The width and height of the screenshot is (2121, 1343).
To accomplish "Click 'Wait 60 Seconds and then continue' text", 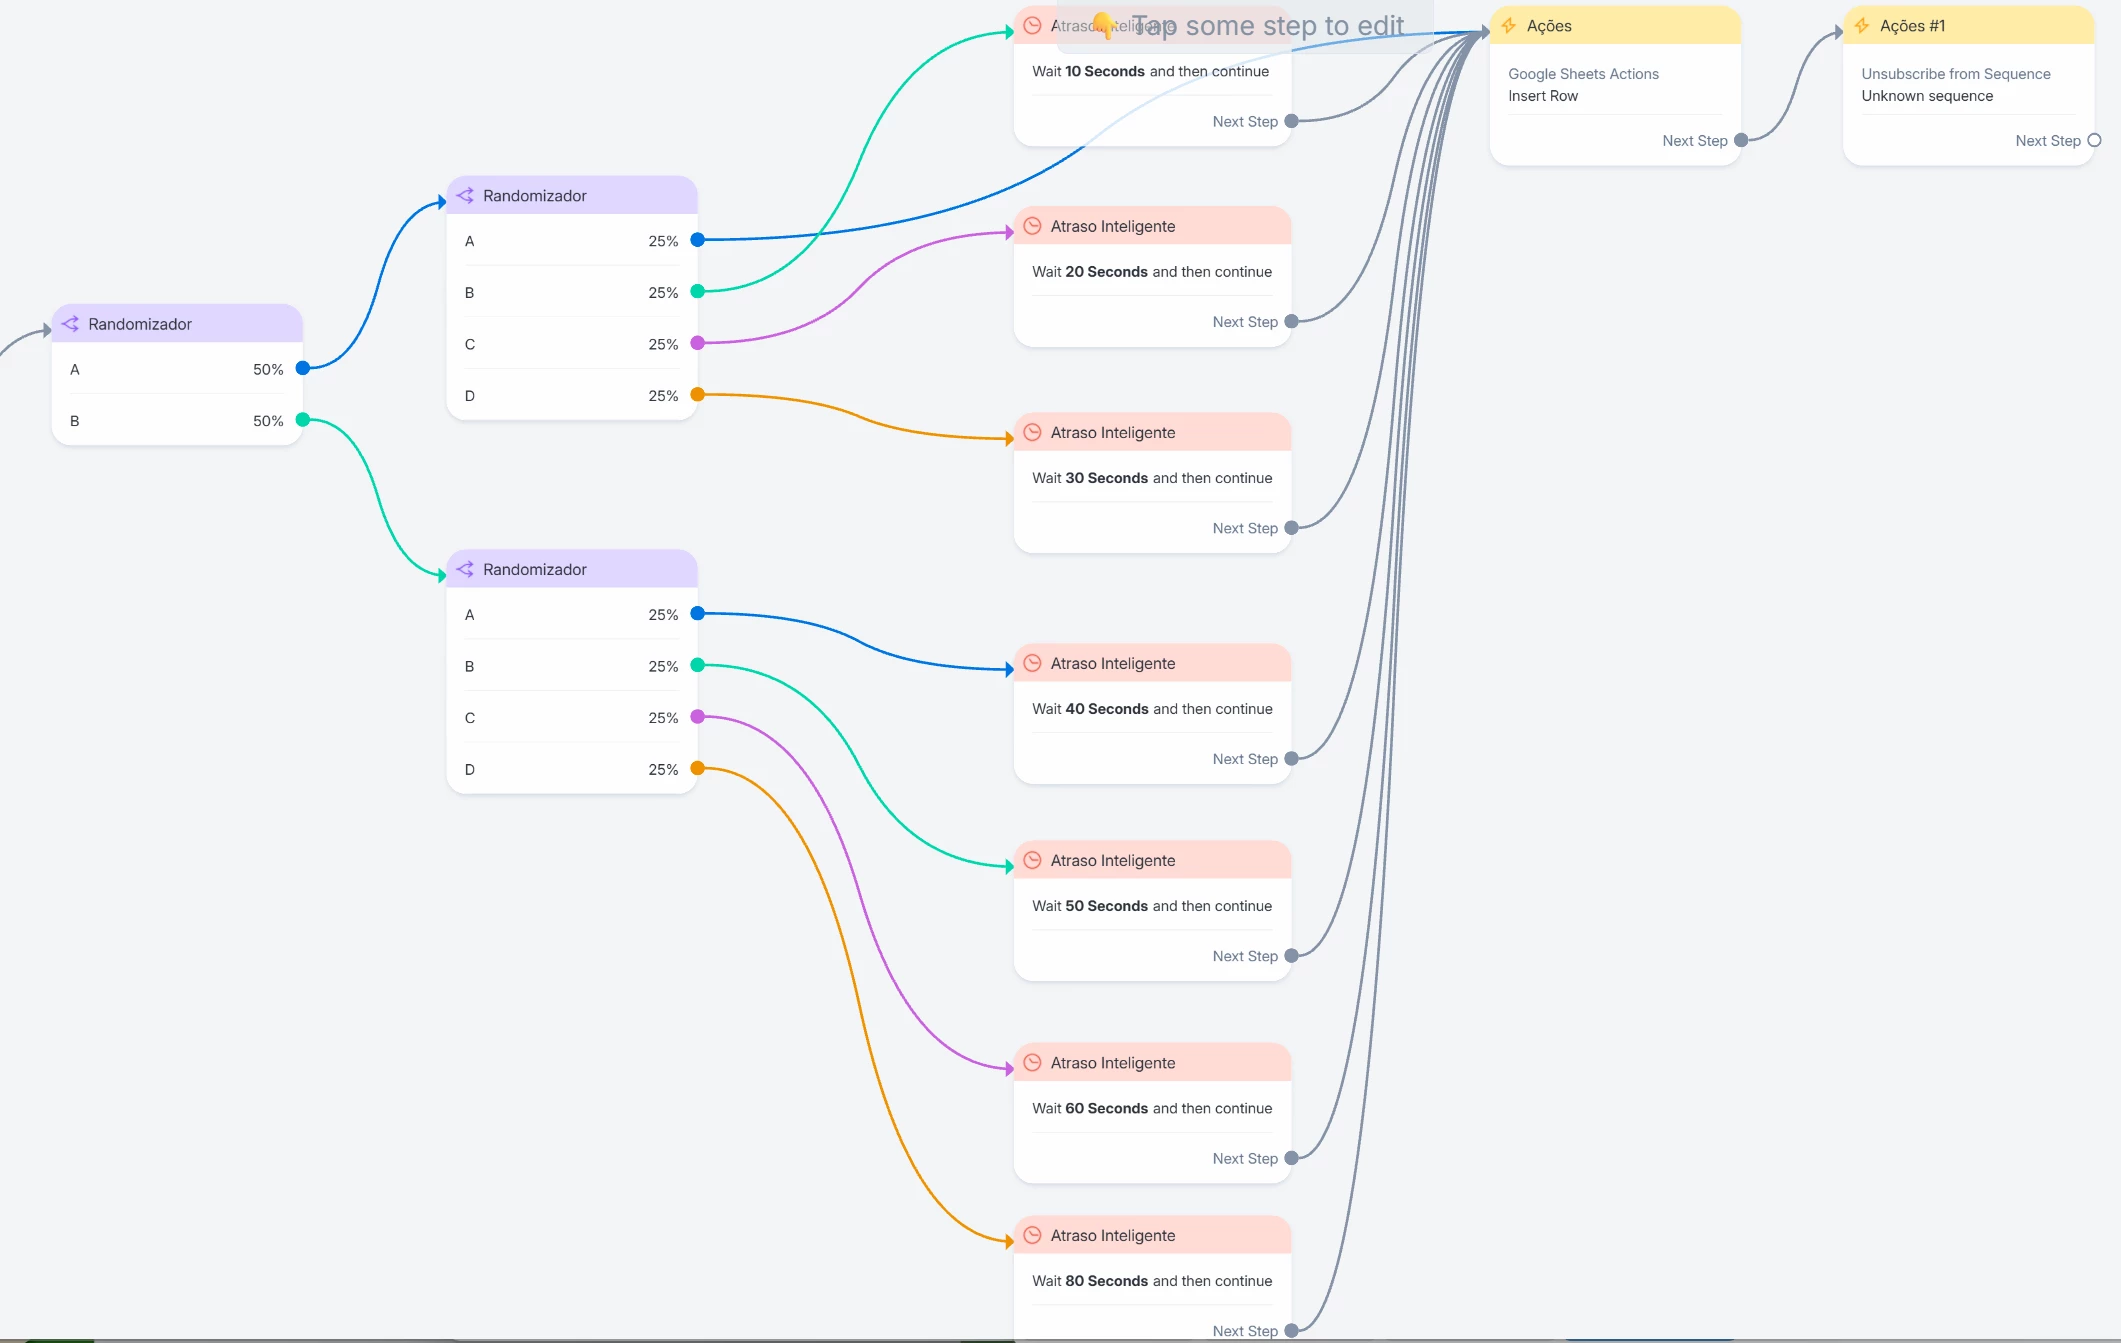I will coord(1152,1109).
